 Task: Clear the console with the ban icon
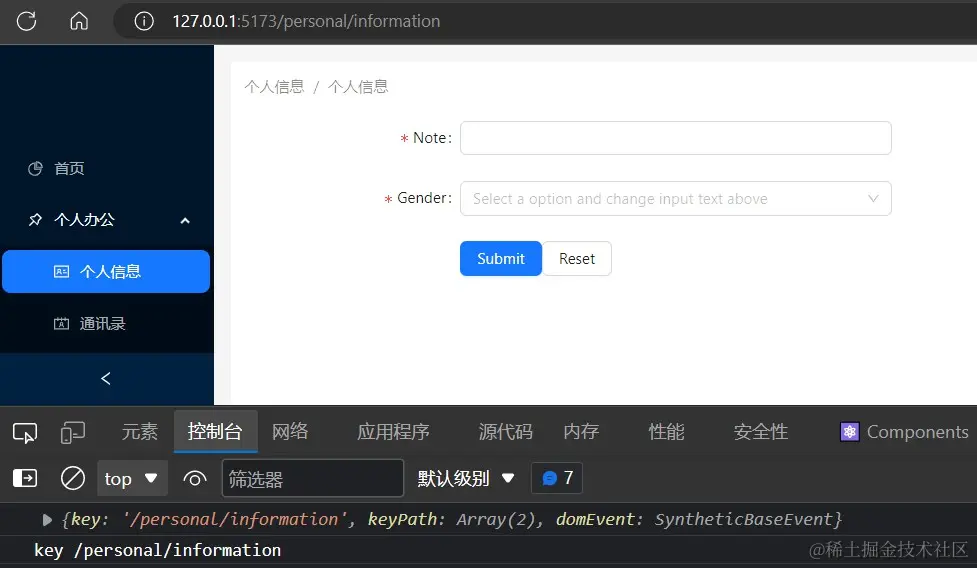[x=73, y=478]
